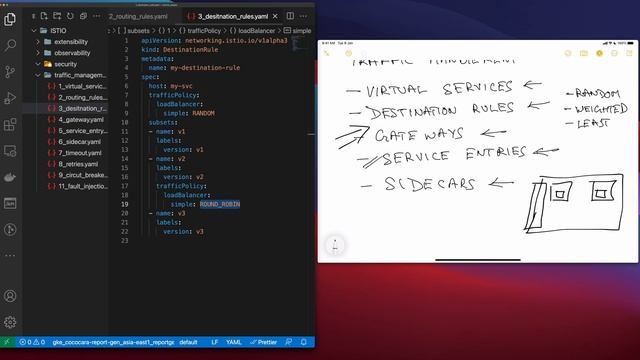
Task: Tap the compose new note icon
Action: point(630,53)
